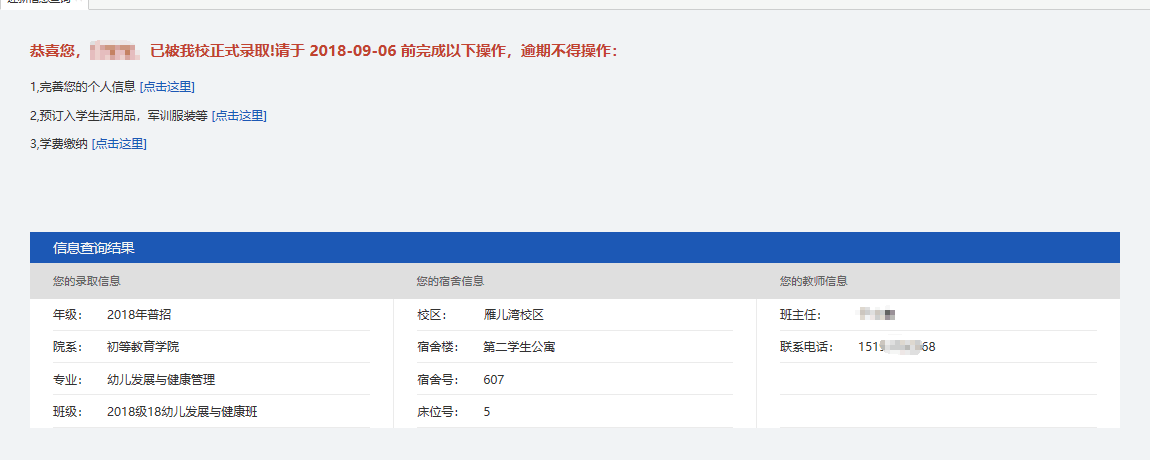The width and height of the screenshot is (1150, 460).
Task: Click dormitory room number 607
Action: (494, 380)
